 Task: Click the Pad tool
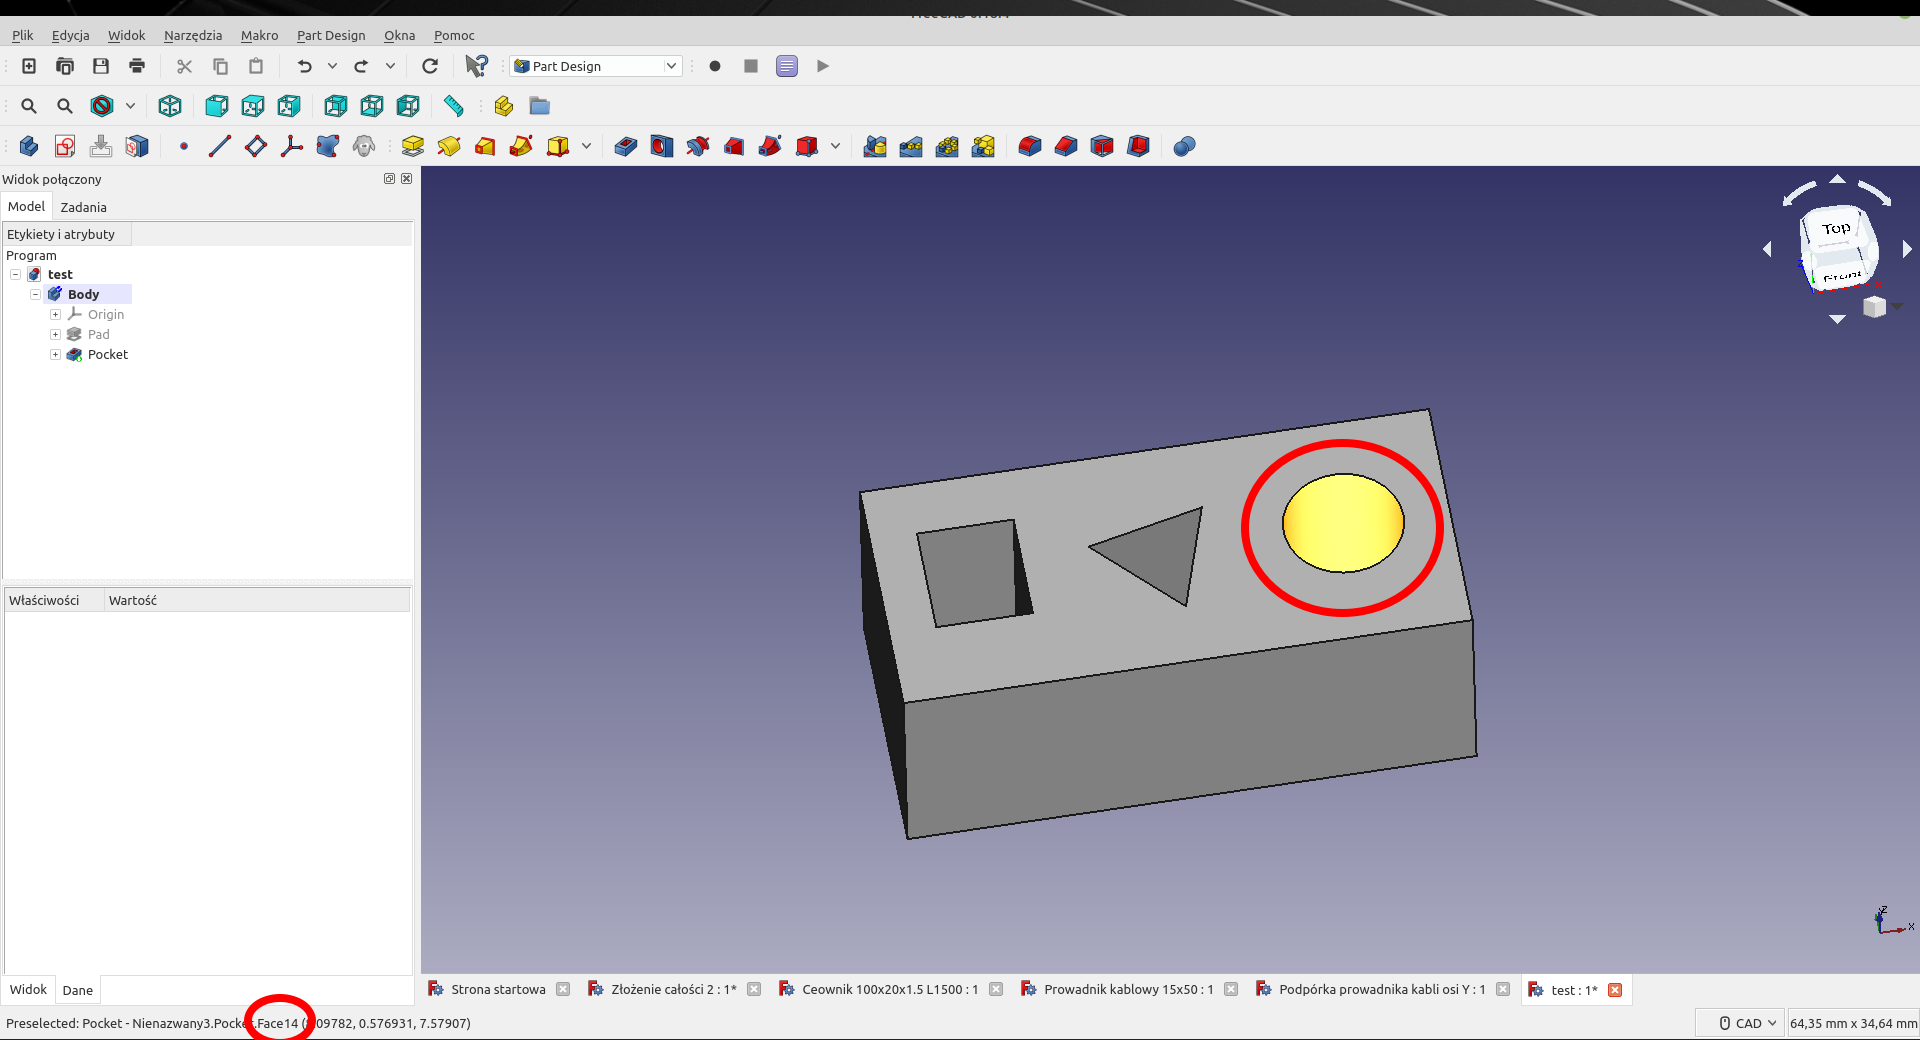tap(413, 146)
